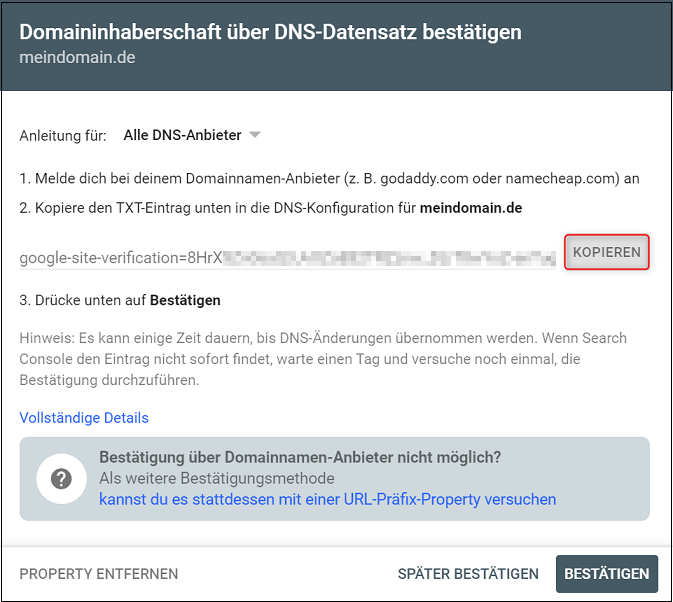
Task: Click step 1 about Domainnamen-Anbieter login
Action: pyautogui.click(x=329, y=179)
